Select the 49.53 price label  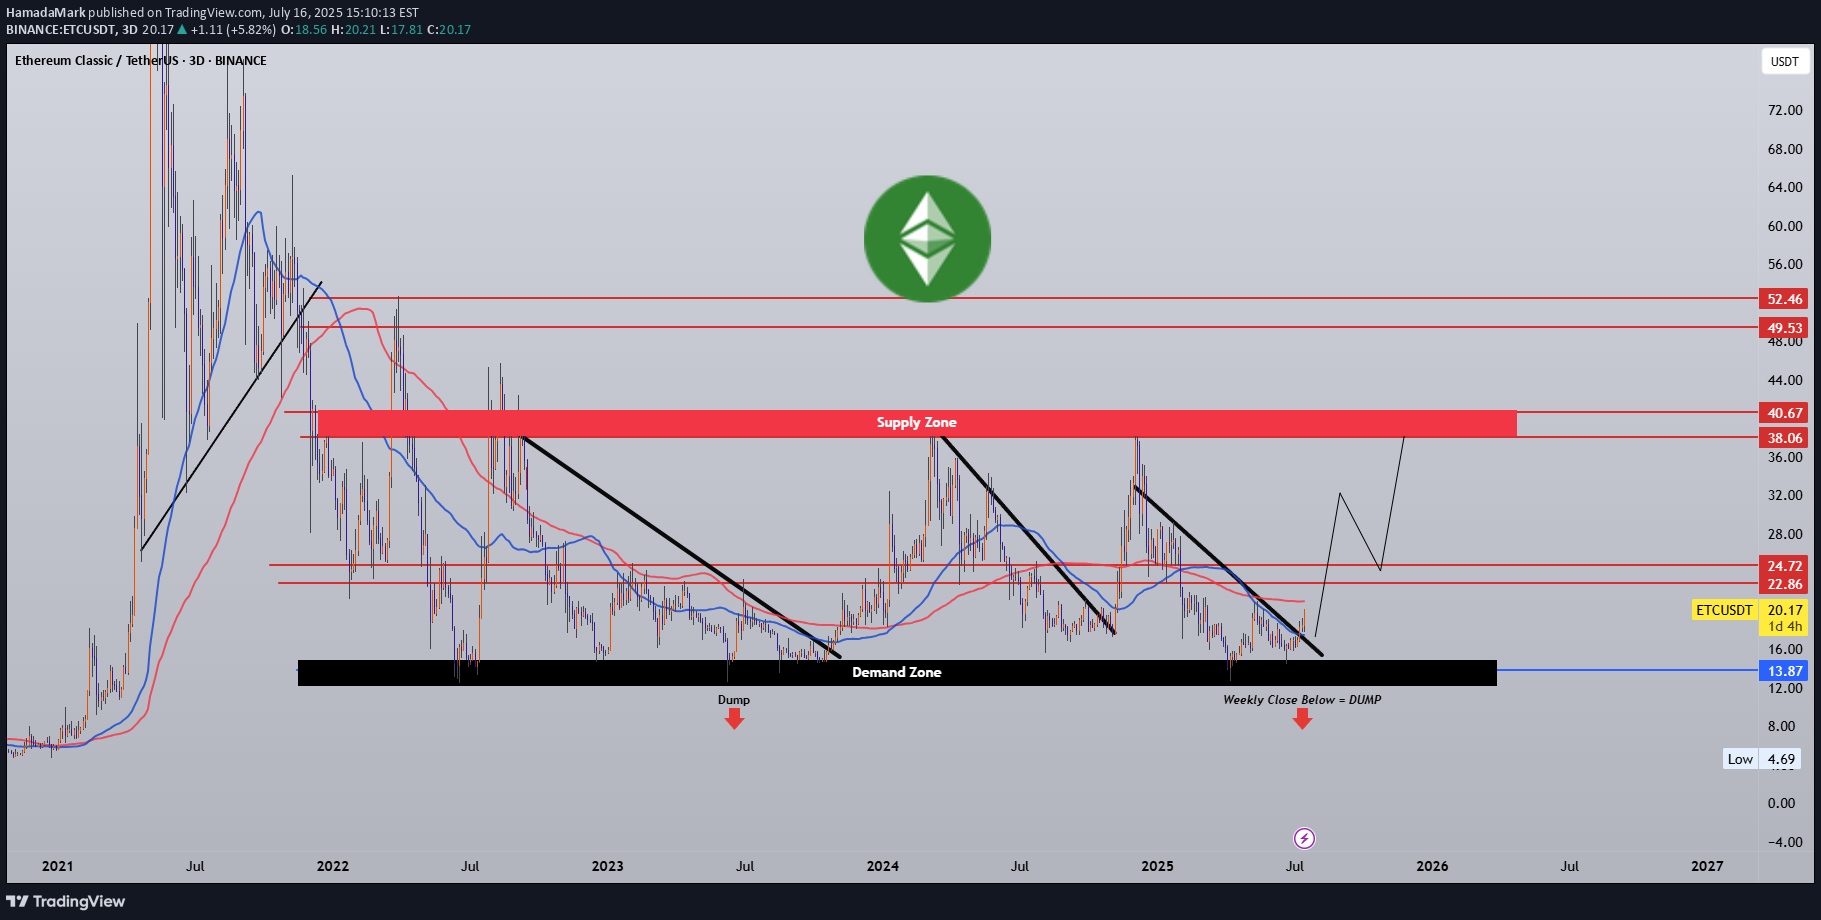[x=1784, y=328]
